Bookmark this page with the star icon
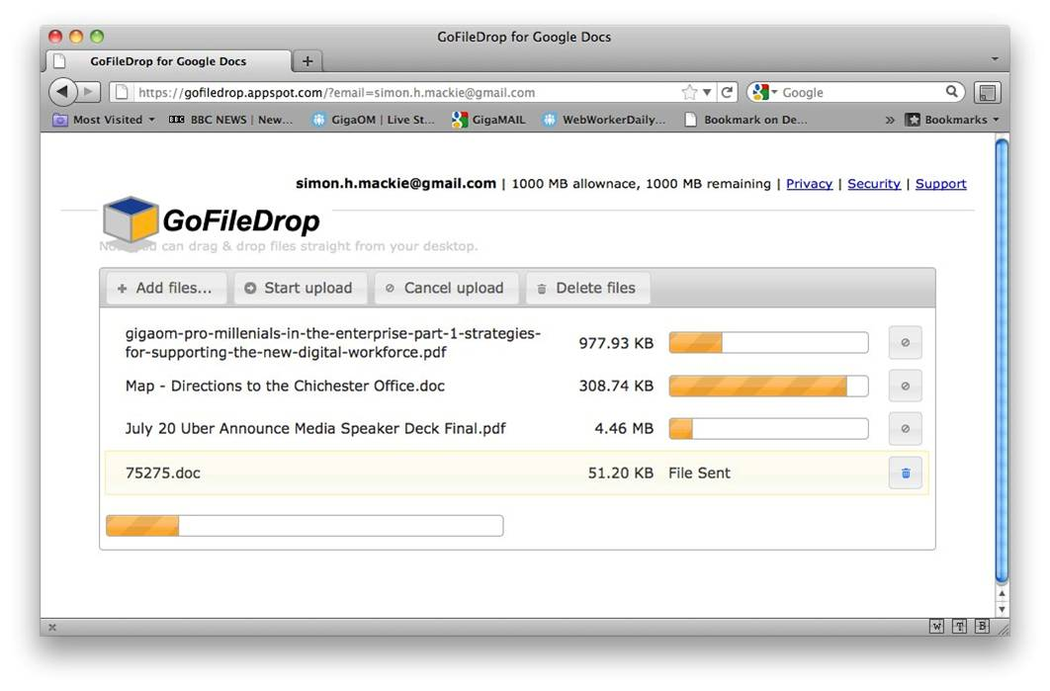Viewport: 1050px width, 691px height. click(x=689, y=92)
